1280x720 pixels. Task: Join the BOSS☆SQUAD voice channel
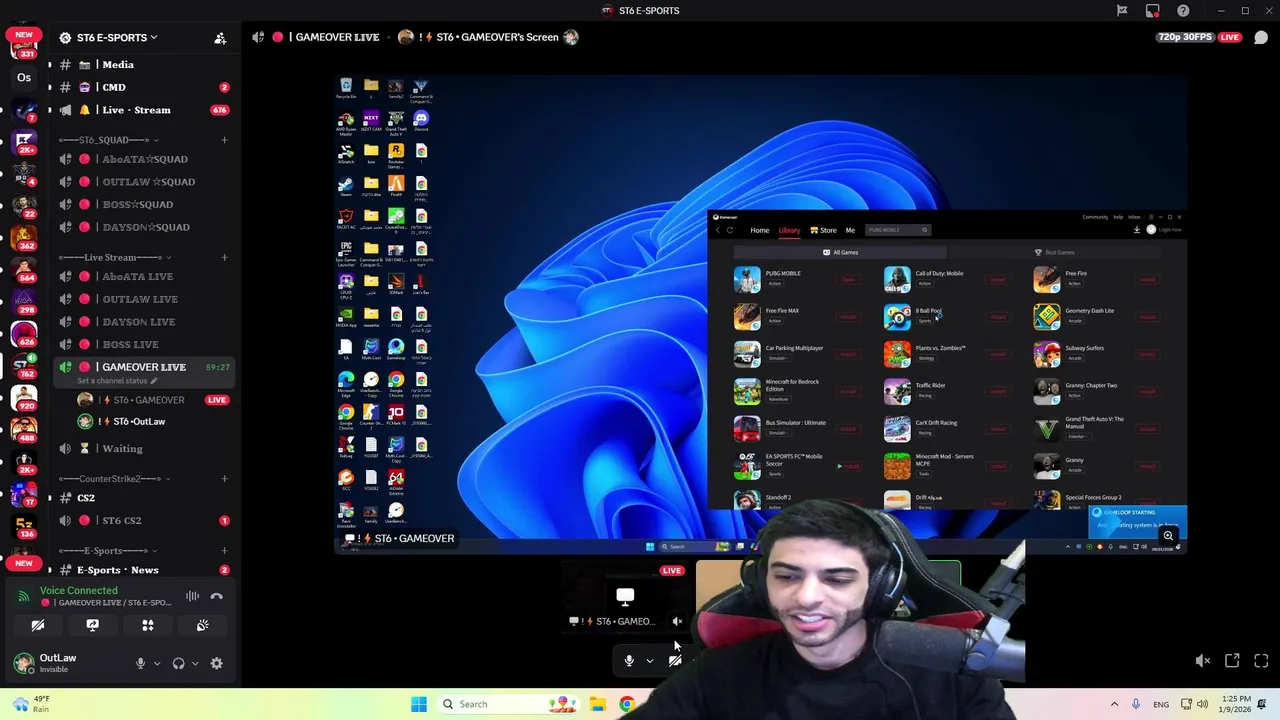pyautogui.click(x=144, y=205)
